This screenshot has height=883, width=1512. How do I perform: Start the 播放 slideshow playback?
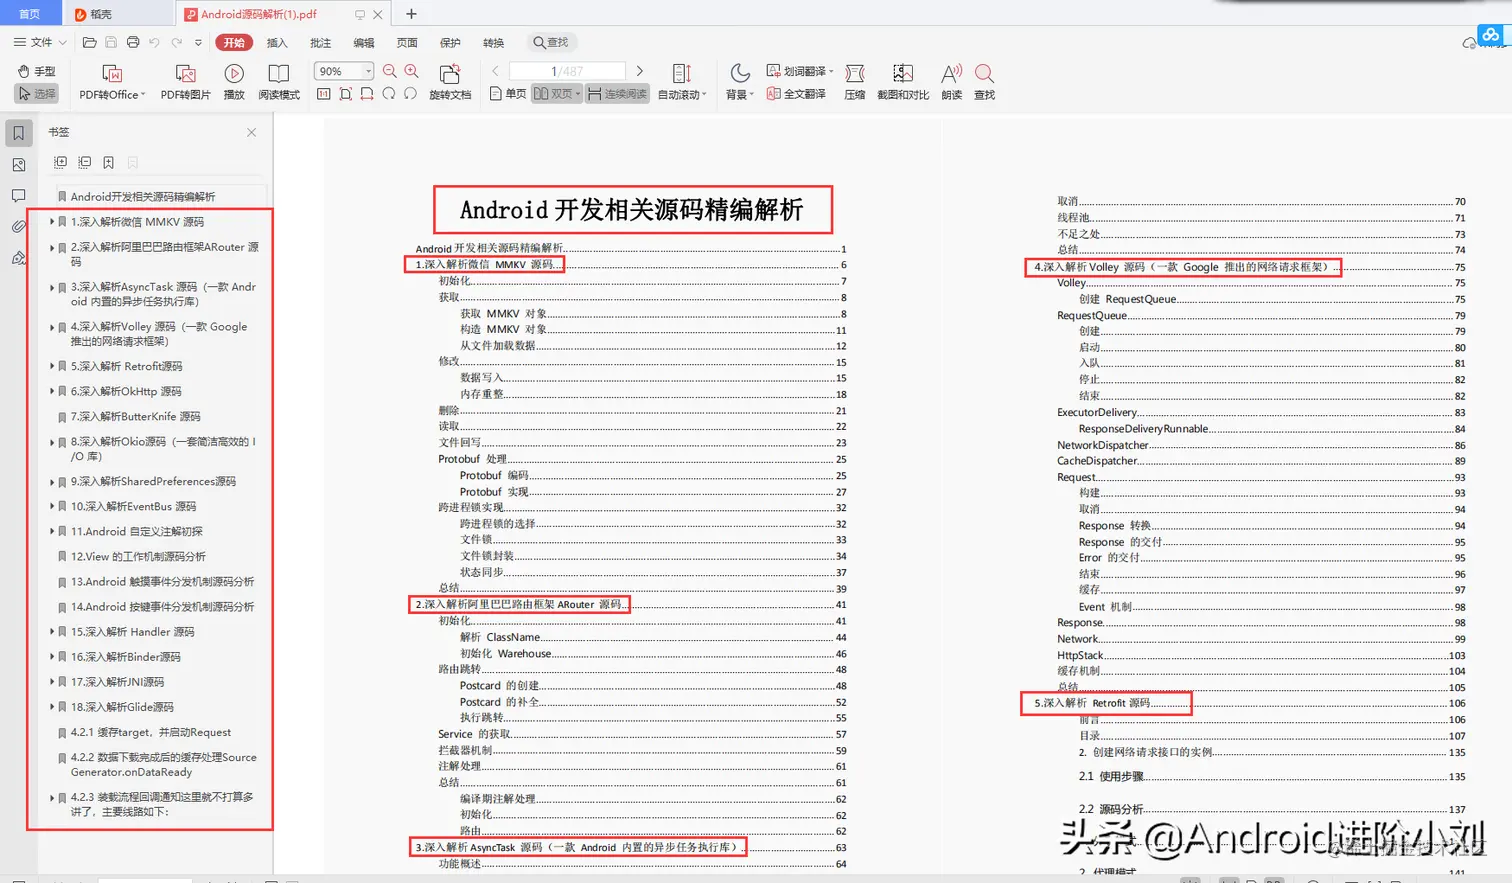233,80
